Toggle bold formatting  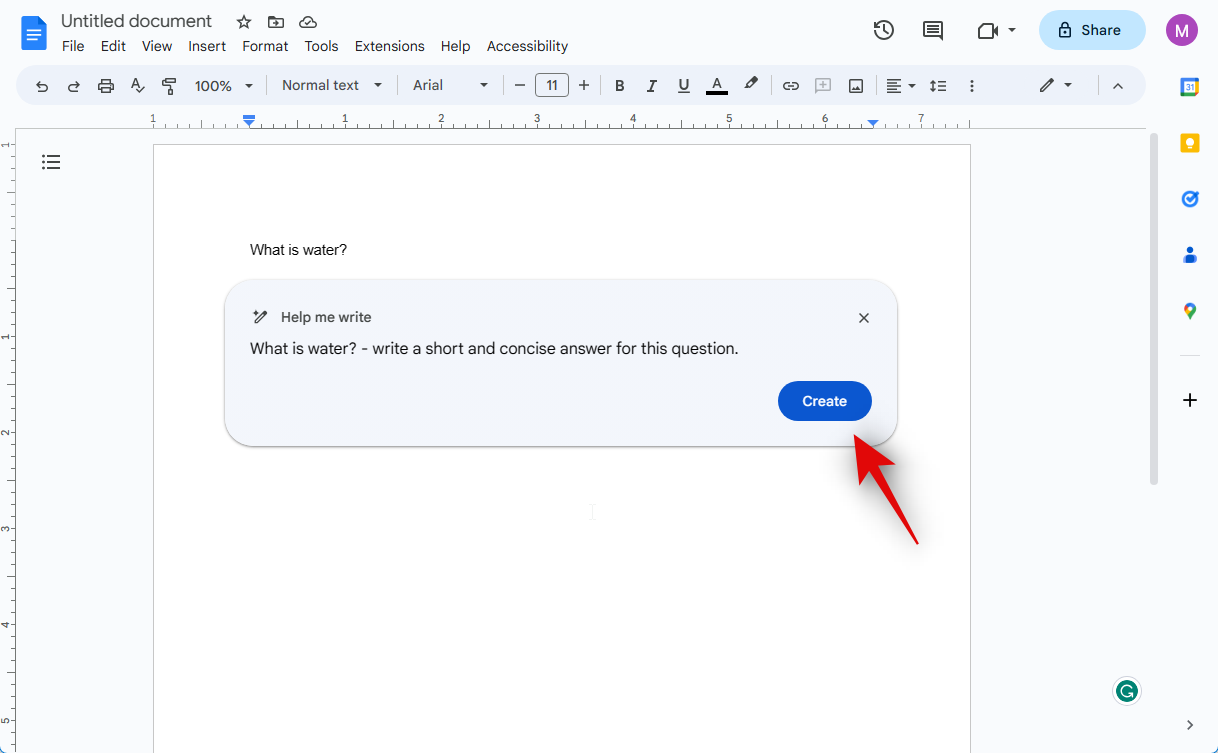tap(620, 86)
